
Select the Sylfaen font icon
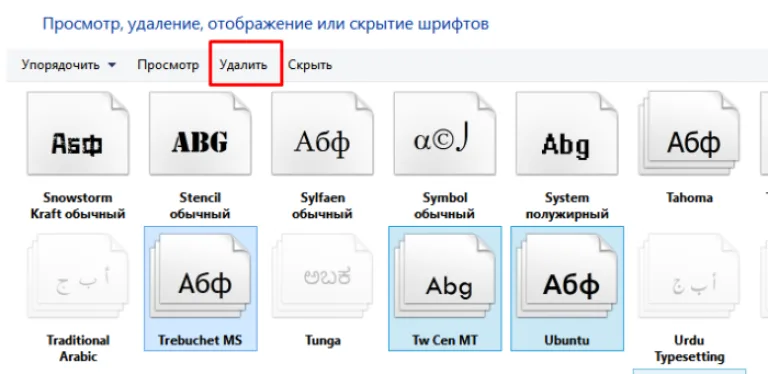coord(322,134)
